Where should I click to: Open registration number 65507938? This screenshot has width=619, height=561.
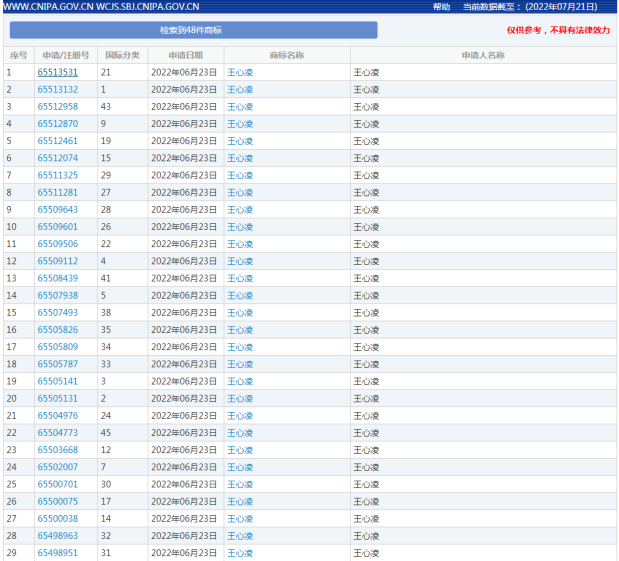(57, 295)
